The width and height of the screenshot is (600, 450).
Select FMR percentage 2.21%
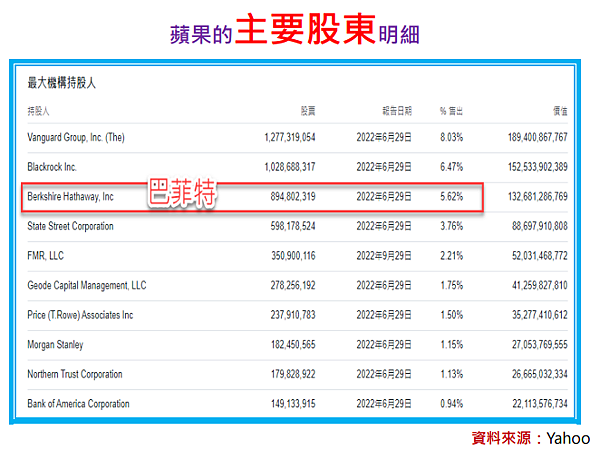click(452, 256)
